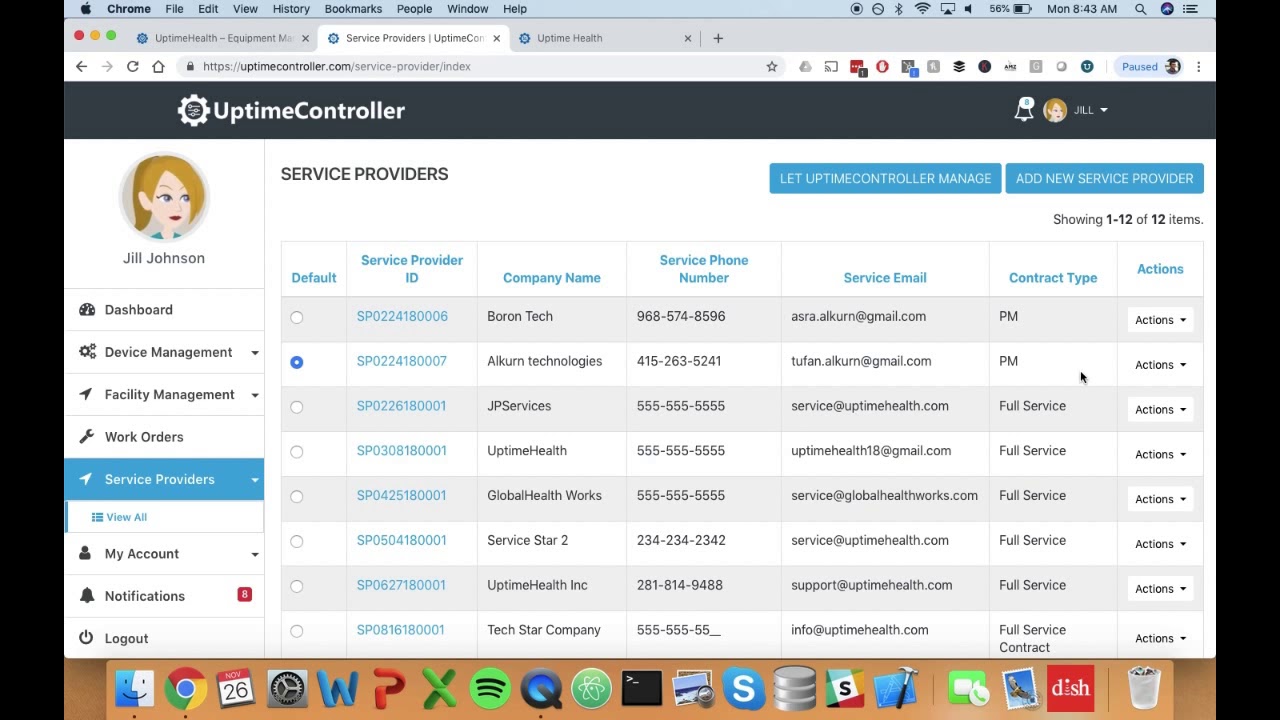Launch Terminal from the dock
1280x720 pixels.
(x=641, y=688)
